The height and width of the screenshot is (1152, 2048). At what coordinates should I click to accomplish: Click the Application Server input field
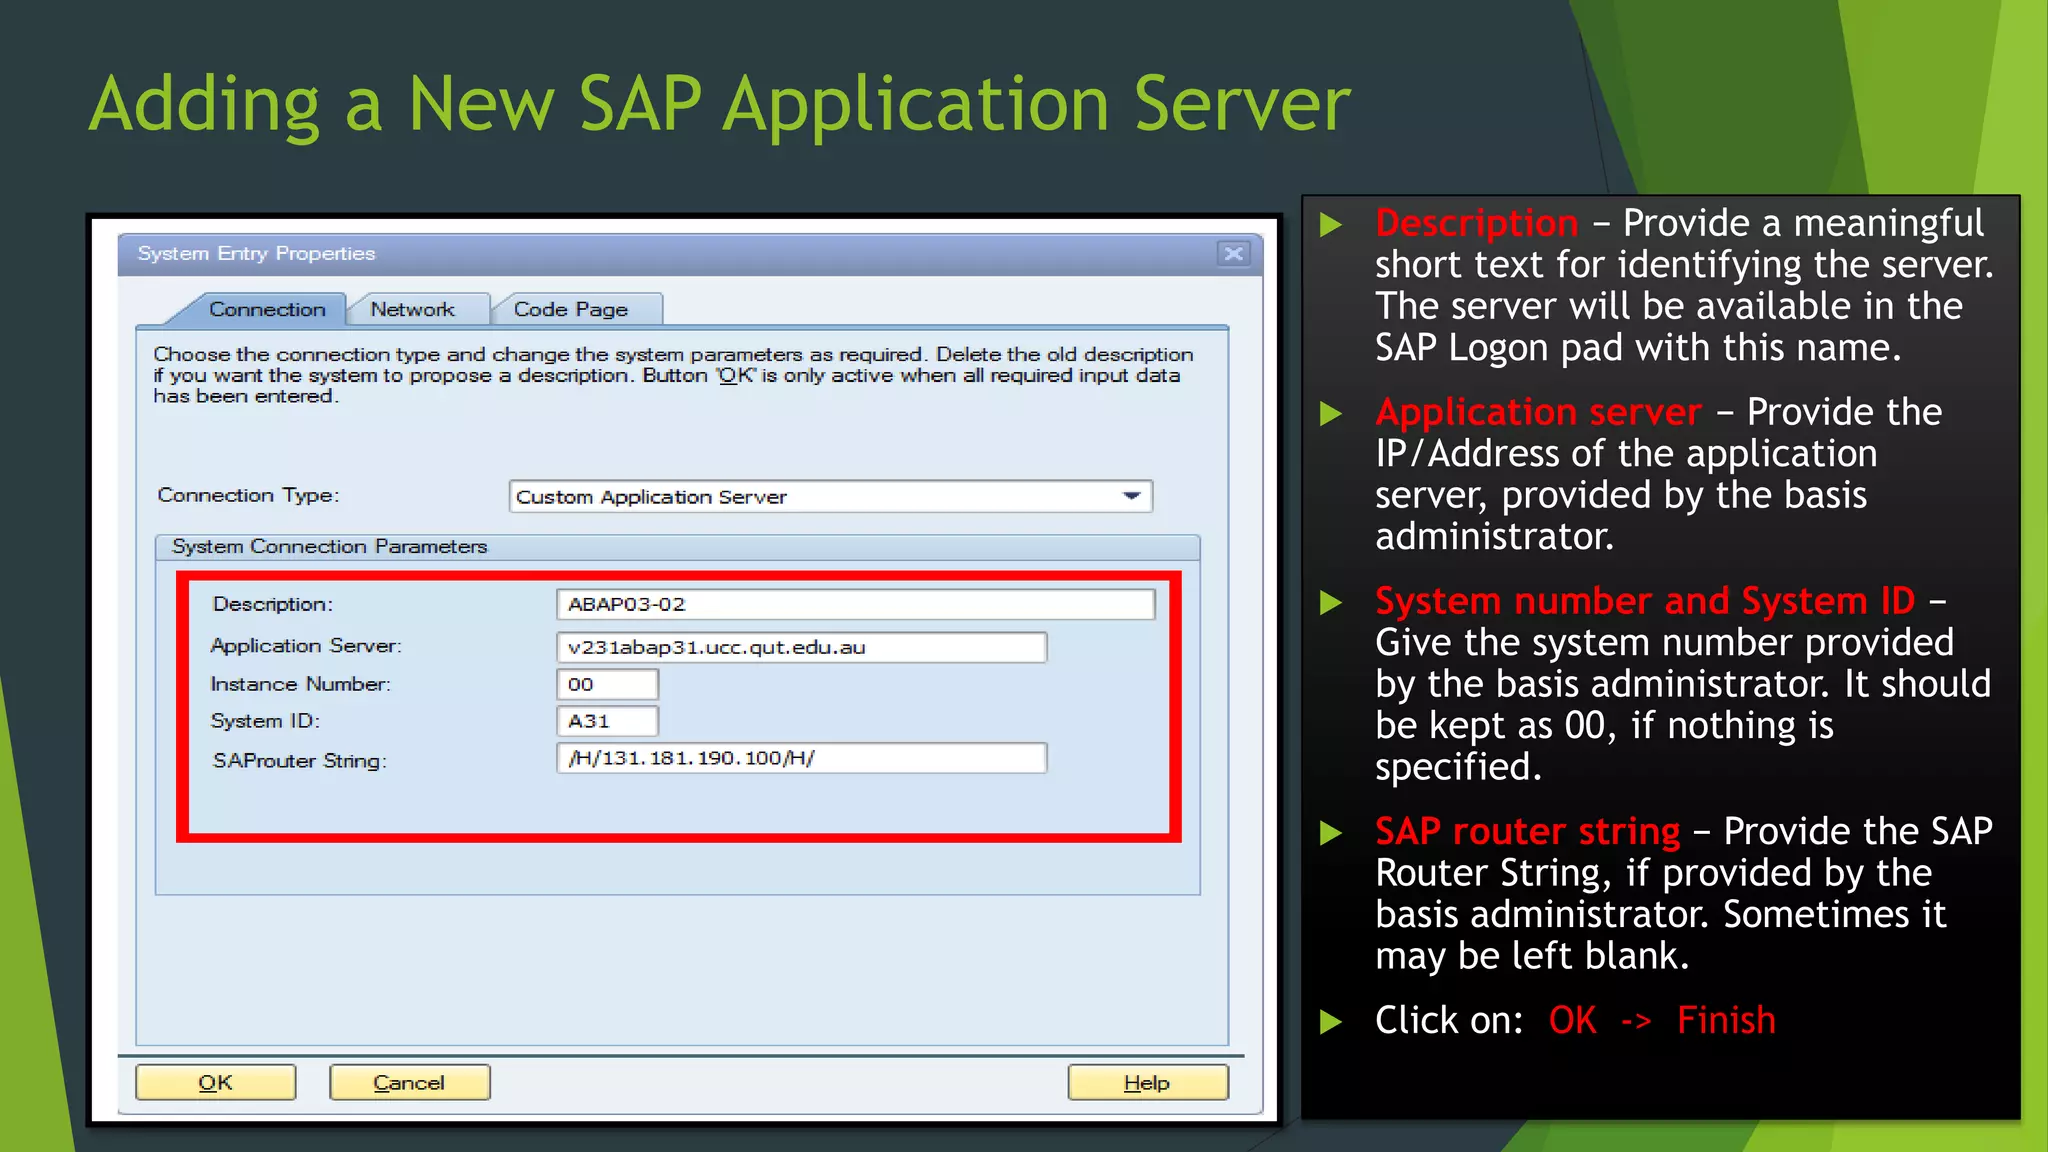point(801,647)
